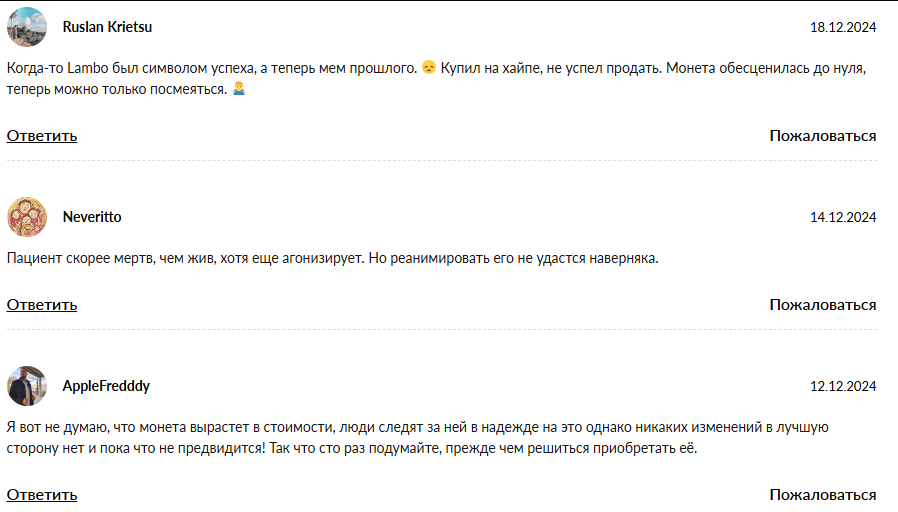The height and width of the screenshot is (512, 898).
Task: Click the date 18.12.2024
Action: click(843, 27)
